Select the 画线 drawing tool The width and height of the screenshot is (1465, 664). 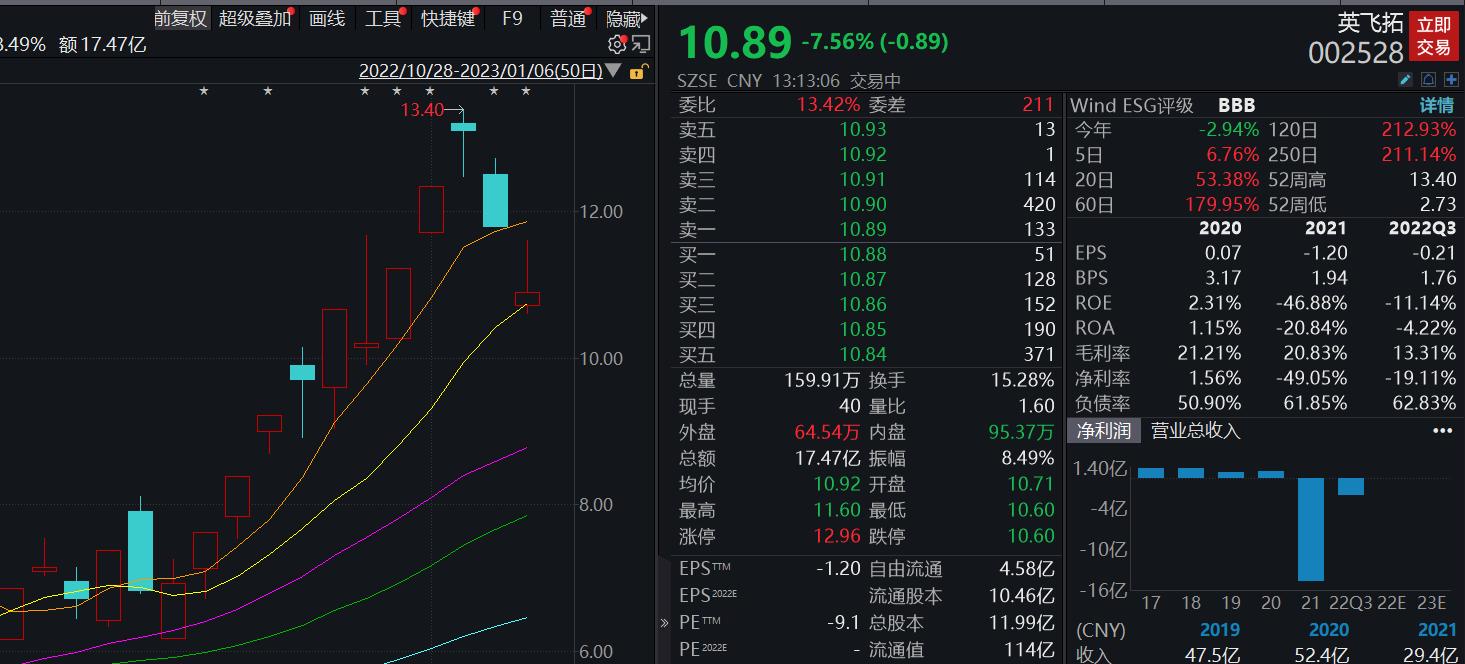327,18
